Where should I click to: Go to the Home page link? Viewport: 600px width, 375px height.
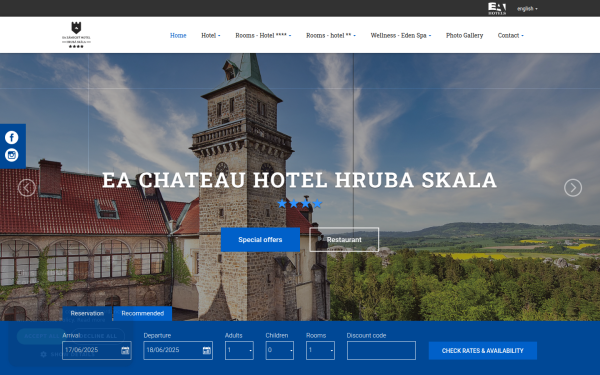point(178,35)
